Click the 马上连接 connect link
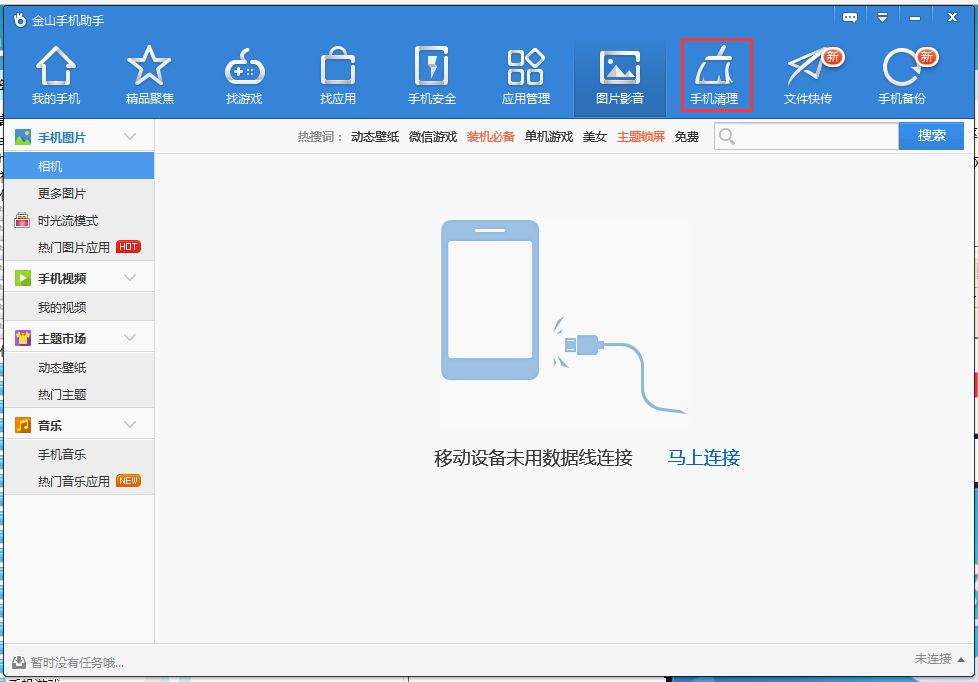Image resolution: width=978 pixels, height=682 pixels. pyautogui.click(x=702, y=457)
